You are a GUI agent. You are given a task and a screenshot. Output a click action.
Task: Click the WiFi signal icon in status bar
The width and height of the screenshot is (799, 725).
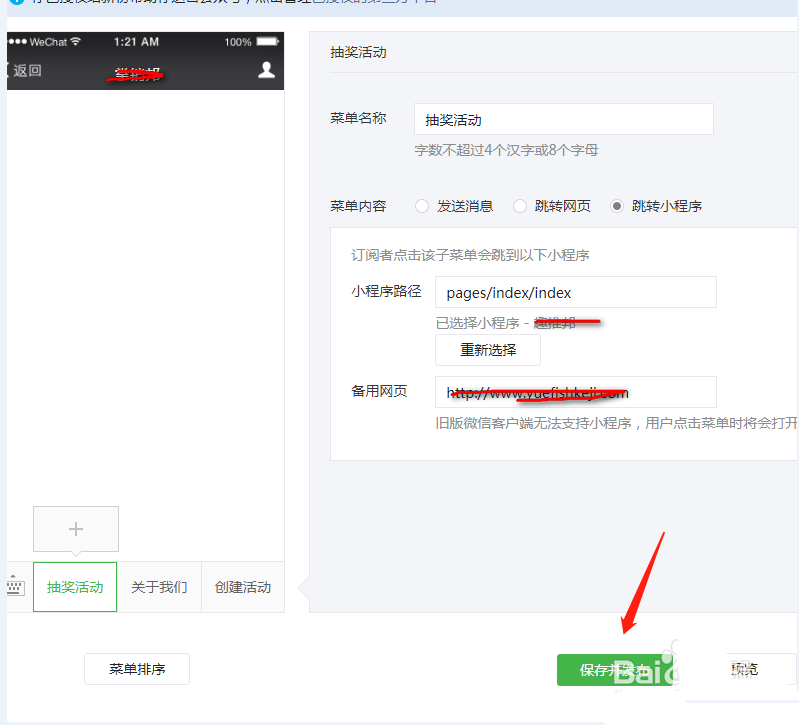coord(76,42)
